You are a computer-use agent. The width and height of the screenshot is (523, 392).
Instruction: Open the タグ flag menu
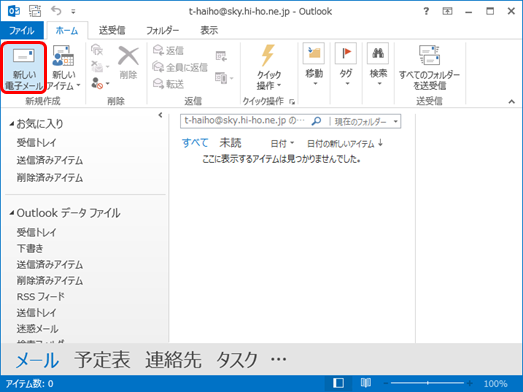point(346,65)
